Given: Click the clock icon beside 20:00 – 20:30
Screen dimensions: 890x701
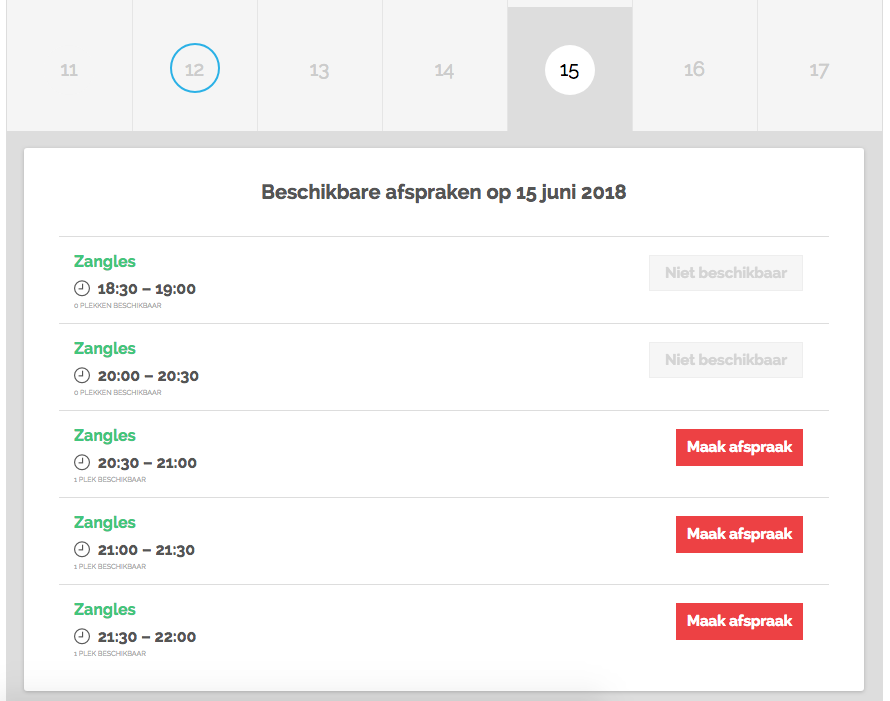Looking at the screenshot, I should (82, 376).
